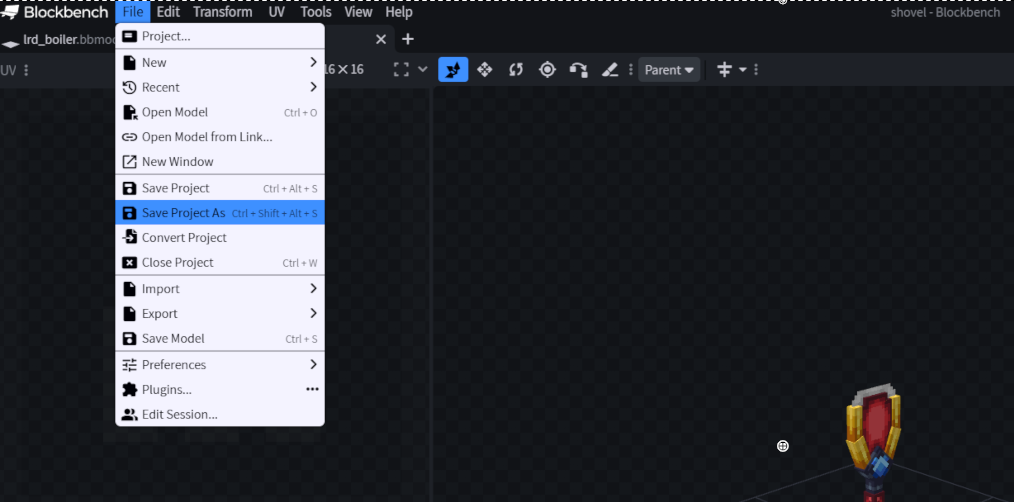Open the View menu

(x=358, y=12)
